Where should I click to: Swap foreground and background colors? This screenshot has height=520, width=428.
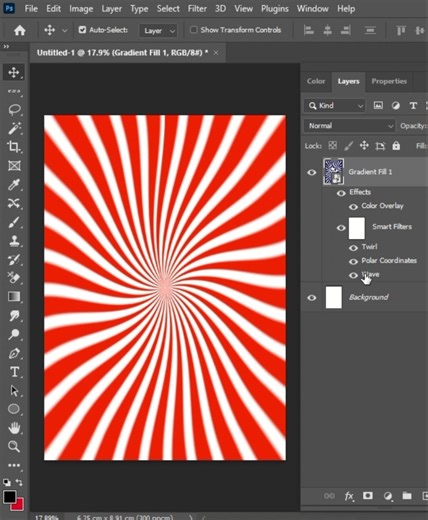[19, 482]
